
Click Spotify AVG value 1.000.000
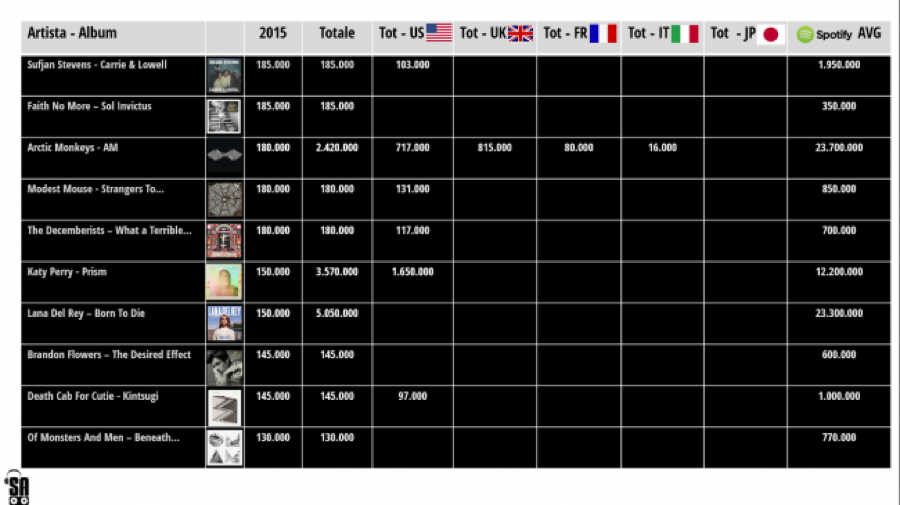tap(839, 396)
